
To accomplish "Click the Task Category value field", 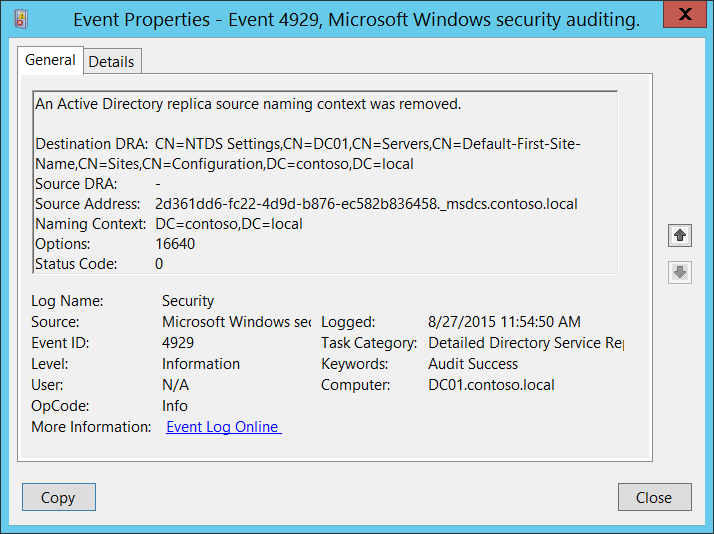I will point(524,343).
